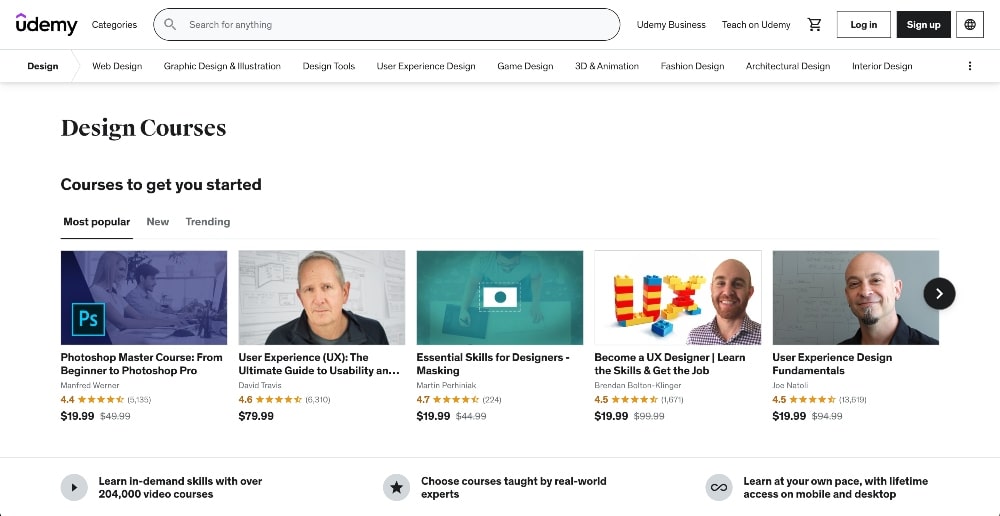
Task: Click Learn at your own pace text
Action: pos(835,487)
